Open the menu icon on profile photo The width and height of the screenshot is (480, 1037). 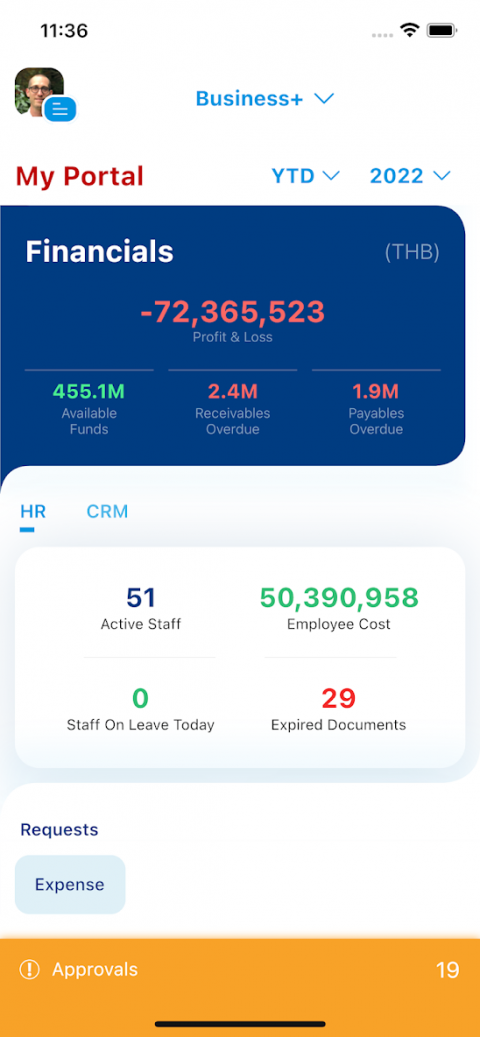[x=60, y=109]
